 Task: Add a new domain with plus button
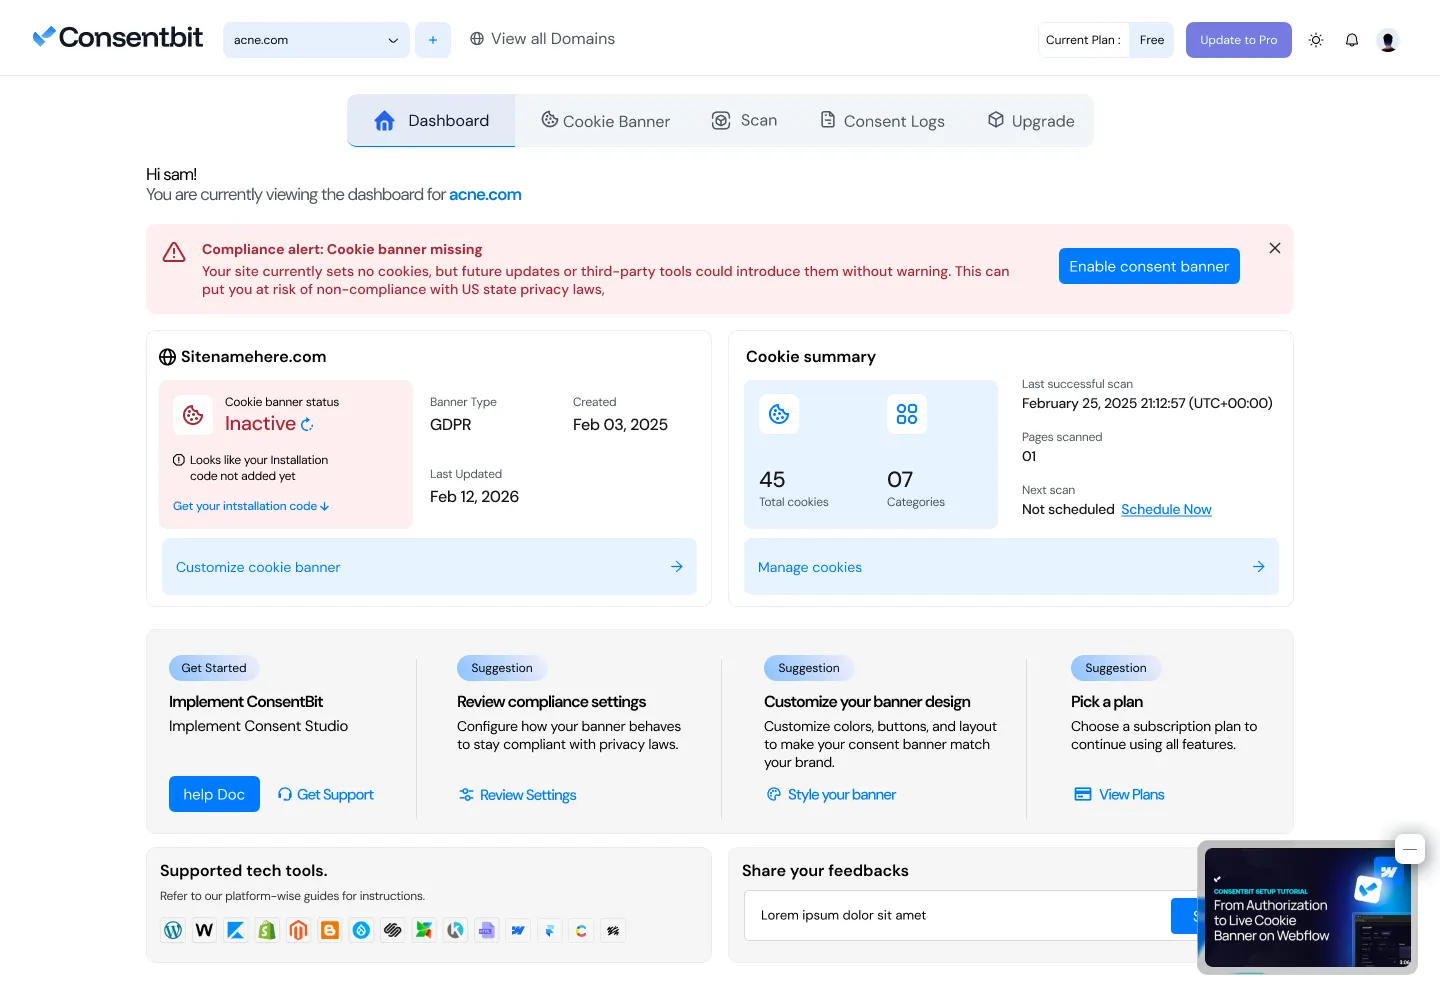432,40
